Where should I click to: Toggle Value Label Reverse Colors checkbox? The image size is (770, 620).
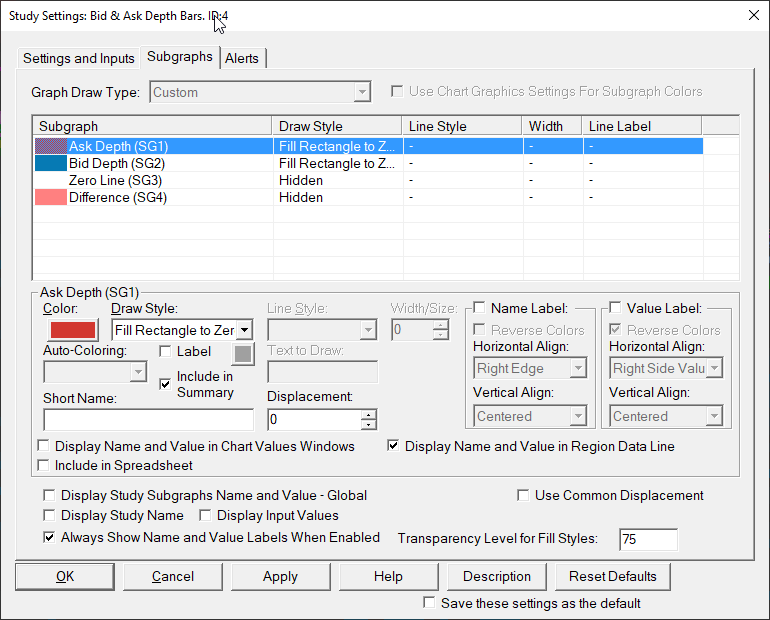tap(615, 329)
